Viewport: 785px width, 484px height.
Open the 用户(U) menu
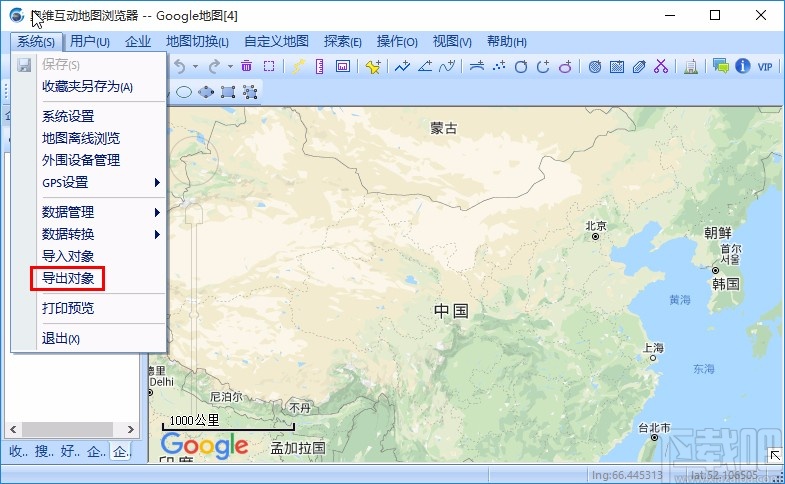pyautogui.click(x=90, y=42)
